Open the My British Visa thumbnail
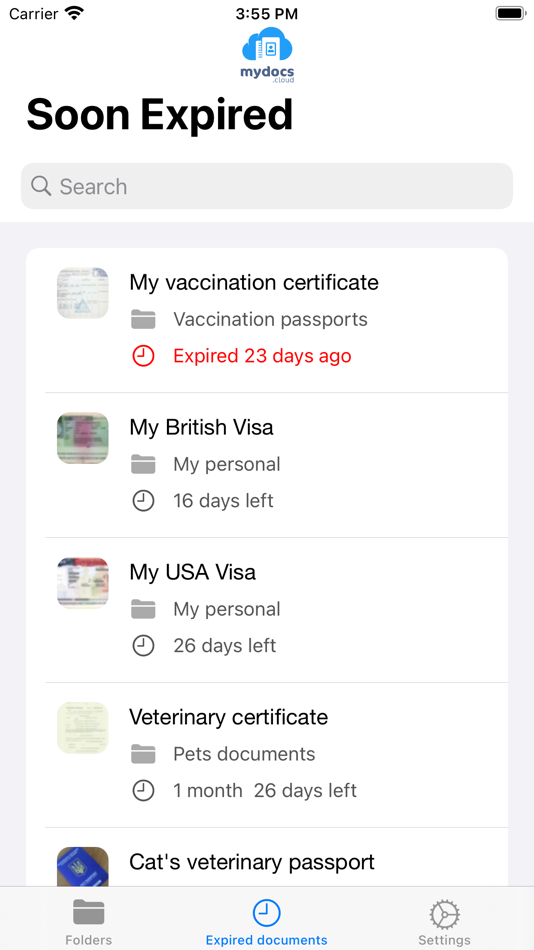The height and width of the screenshot is (950, 534). (x=82, y=438)
